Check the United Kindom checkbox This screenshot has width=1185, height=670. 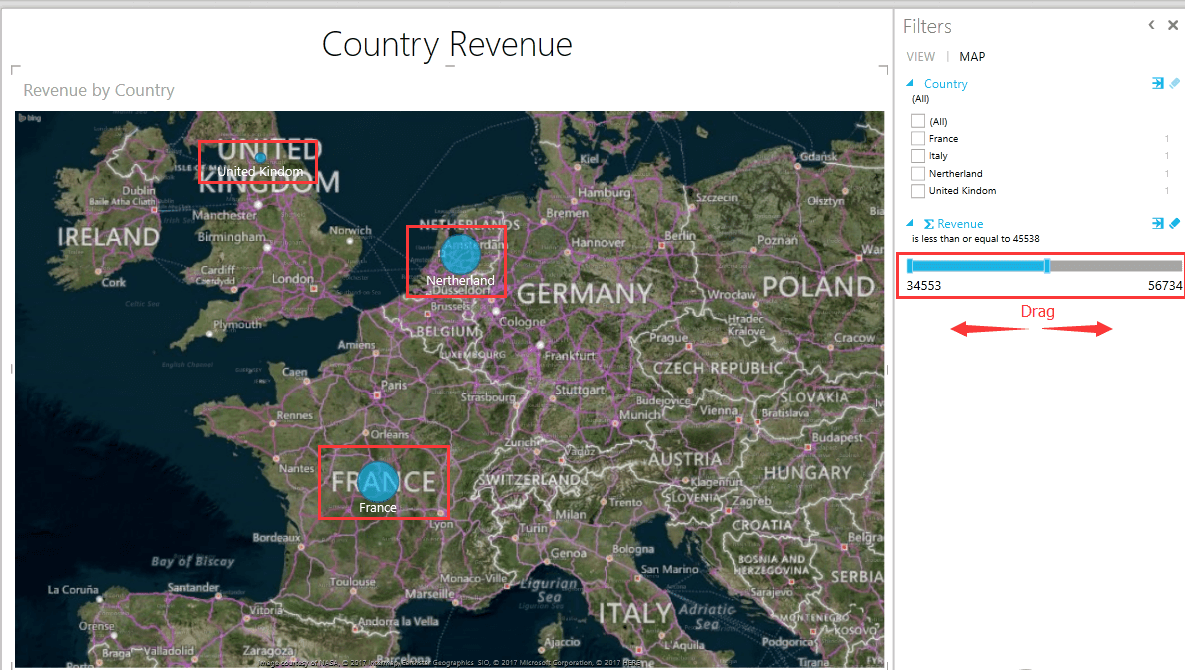pyautogui.click(x=917, y=190)
